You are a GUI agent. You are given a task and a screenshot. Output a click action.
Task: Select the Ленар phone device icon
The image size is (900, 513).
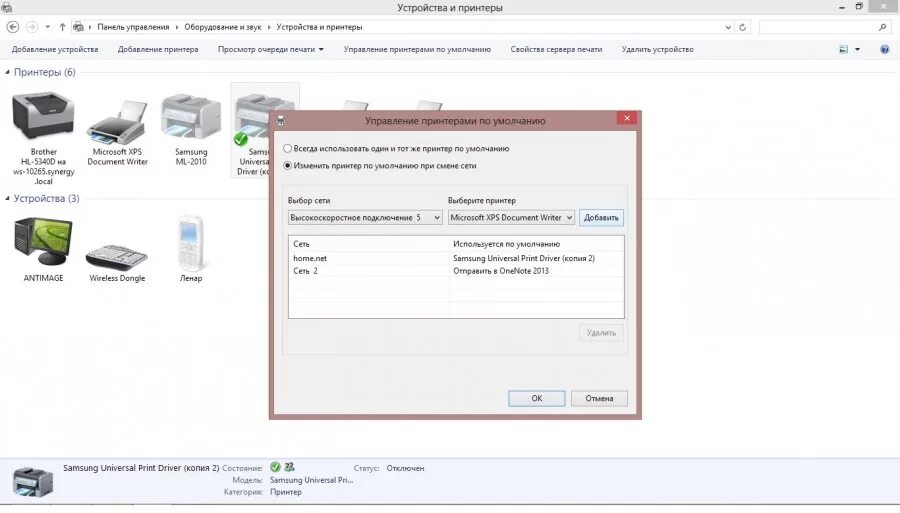pos(191,243)
